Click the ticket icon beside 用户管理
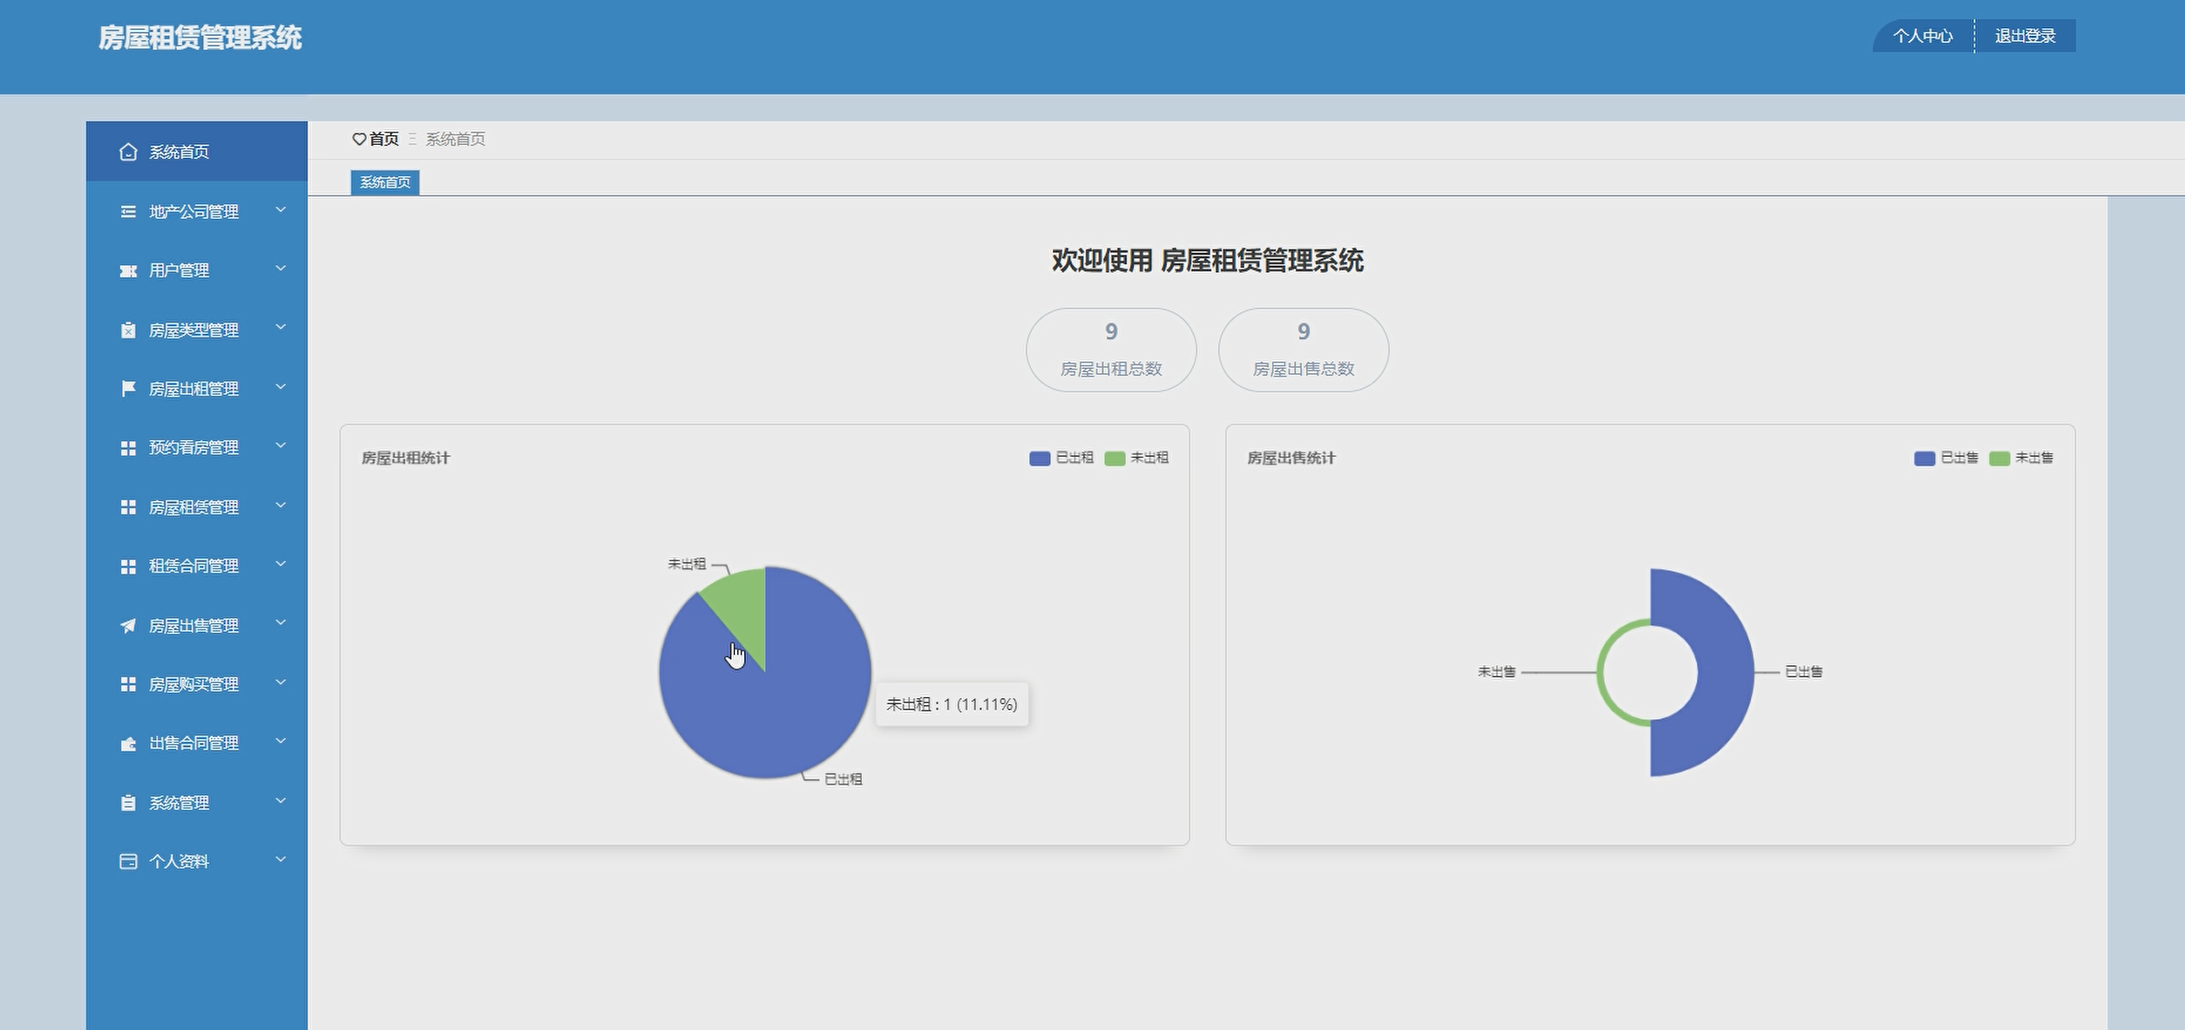Viewport: 2185px width, 1030px height. tap(128, 271)
